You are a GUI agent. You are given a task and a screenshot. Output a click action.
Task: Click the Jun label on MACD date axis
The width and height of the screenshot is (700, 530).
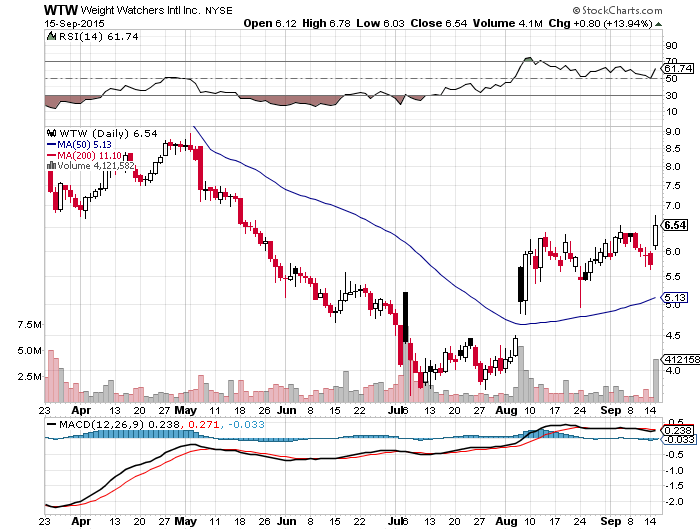point(286,521)
